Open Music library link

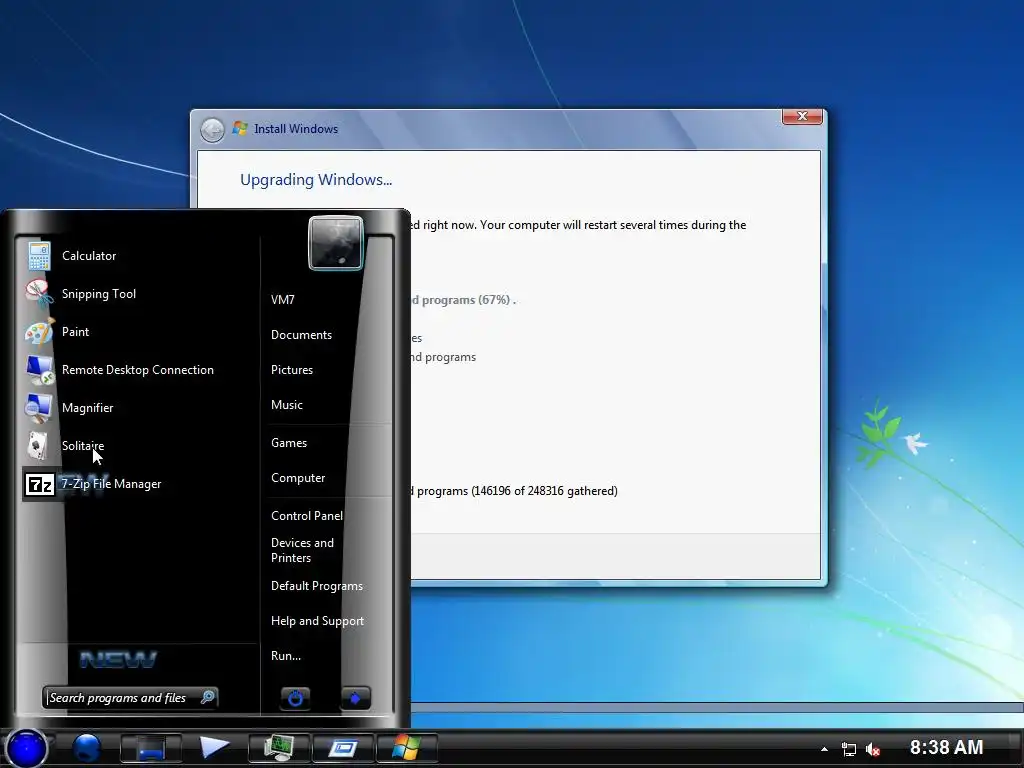pyautogui.click(x=287, y=405)
